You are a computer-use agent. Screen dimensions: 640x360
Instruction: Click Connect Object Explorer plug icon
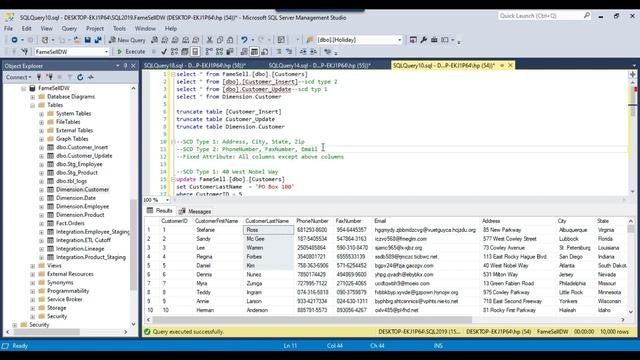point(39,77)
